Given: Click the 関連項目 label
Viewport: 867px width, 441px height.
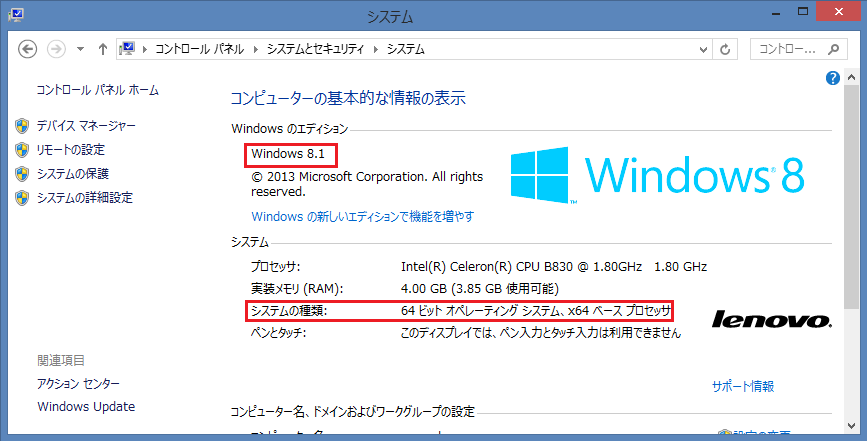Looking at the screenshot, I should pyautogui.click(x=61, y=361).
